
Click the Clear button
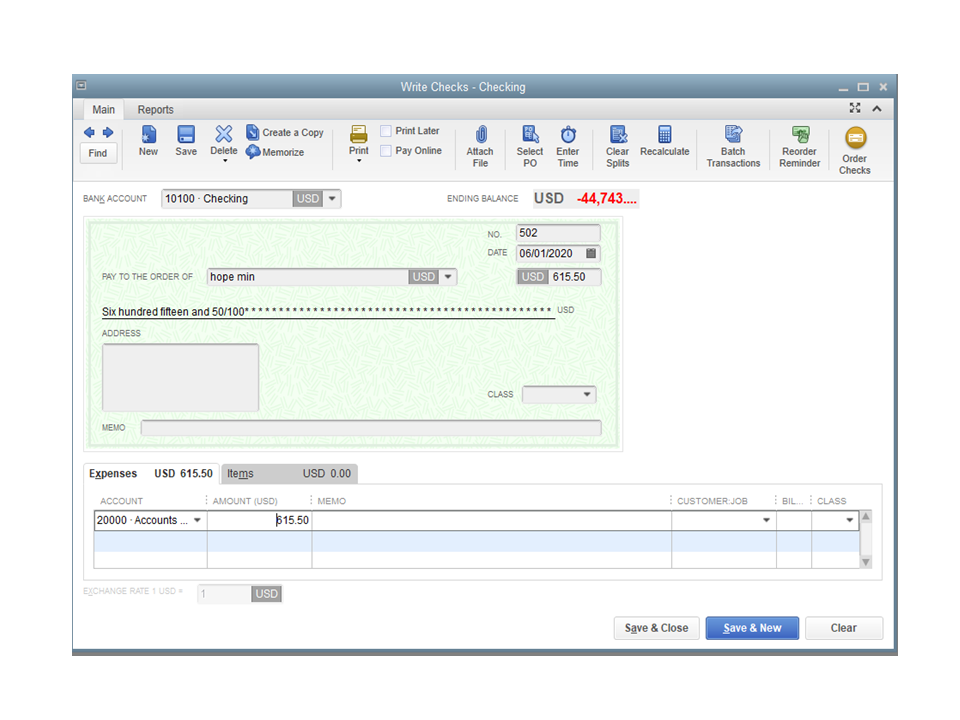pos(844,628)
